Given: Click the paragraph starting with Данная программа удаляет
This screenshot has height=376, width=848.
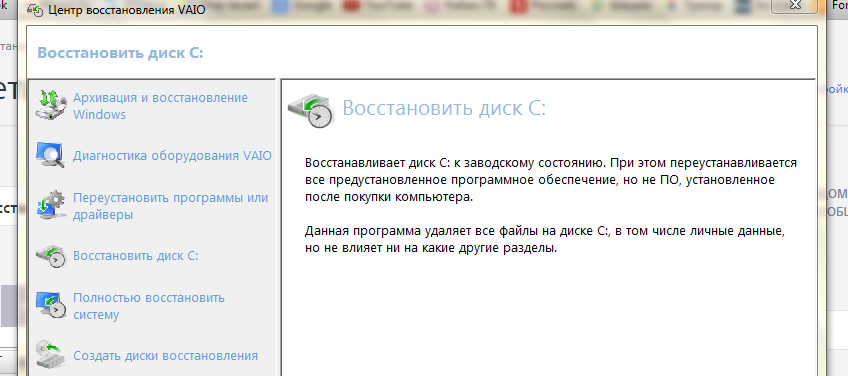Looking at the screenshot, I should click(x=544, y=240).
